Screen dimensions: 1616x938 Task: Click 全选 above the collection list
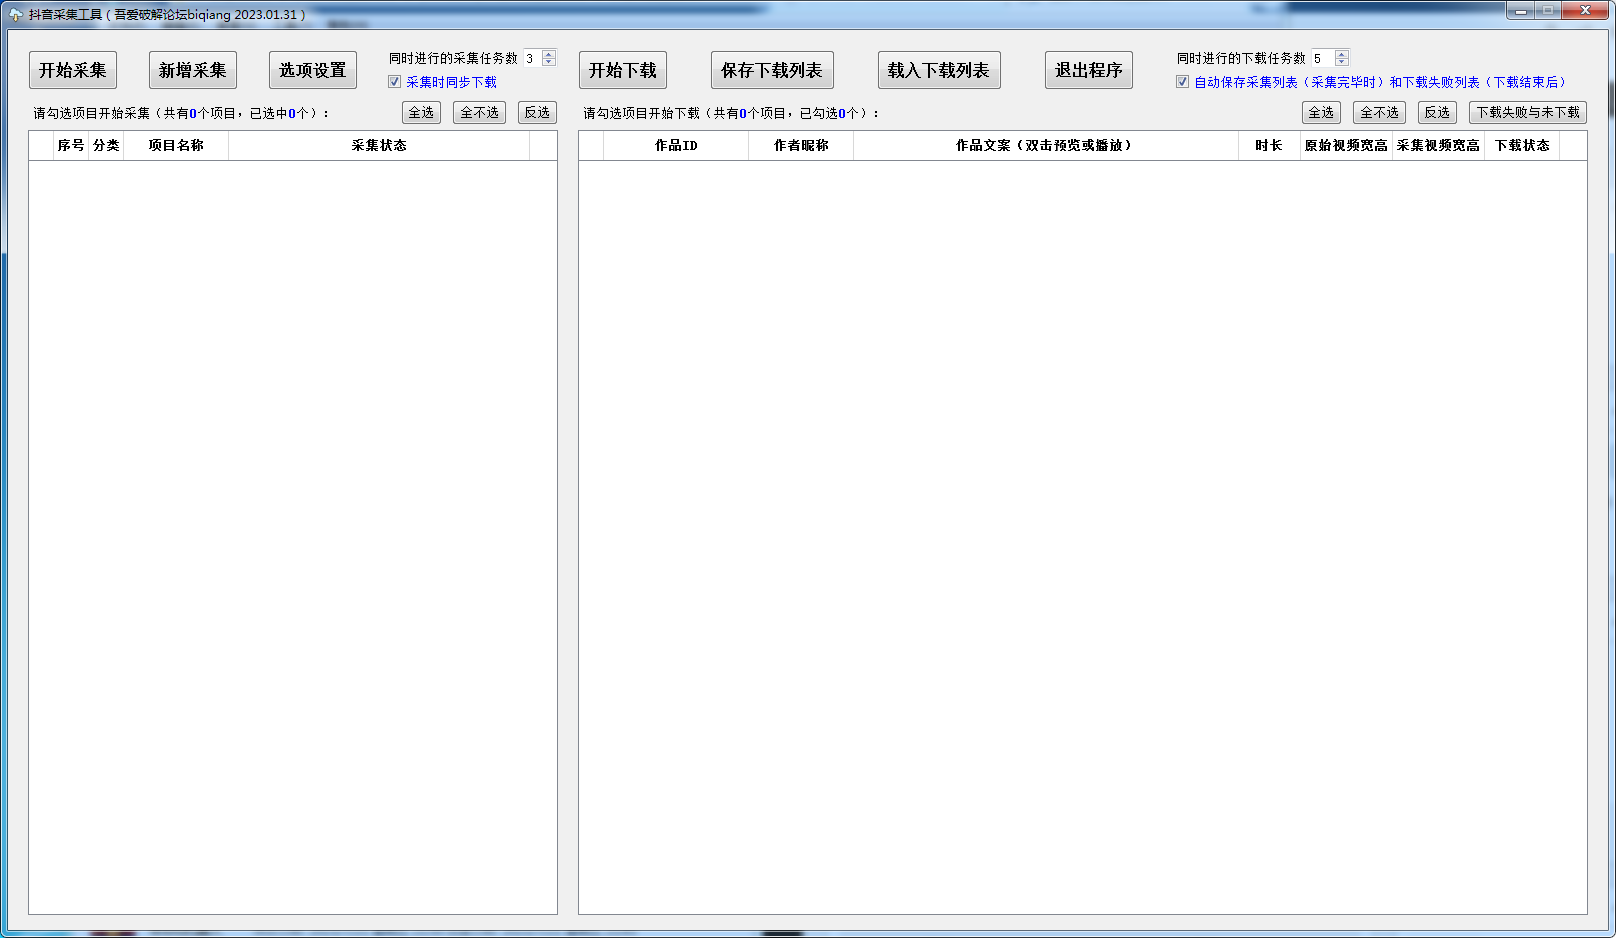421,113
